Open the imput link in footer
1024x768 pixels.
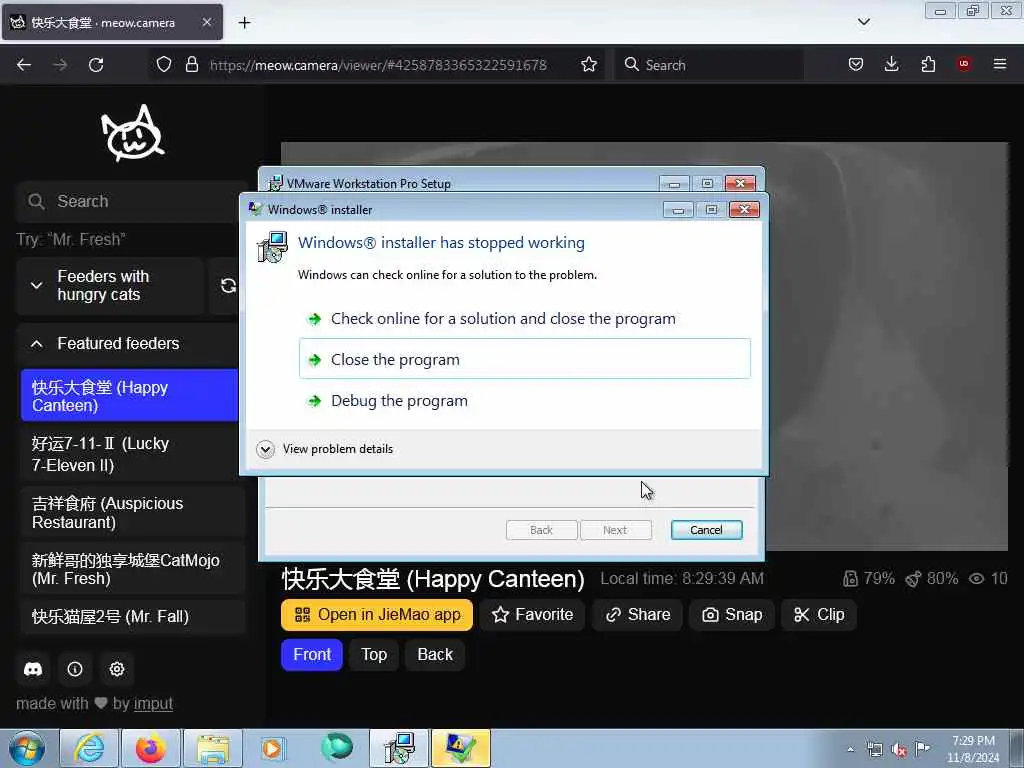[153, 703]
